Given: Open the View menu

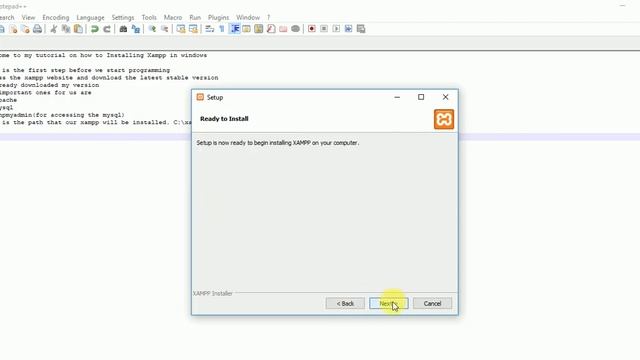Looking at the screenshot, I should [x=29, y=18].
